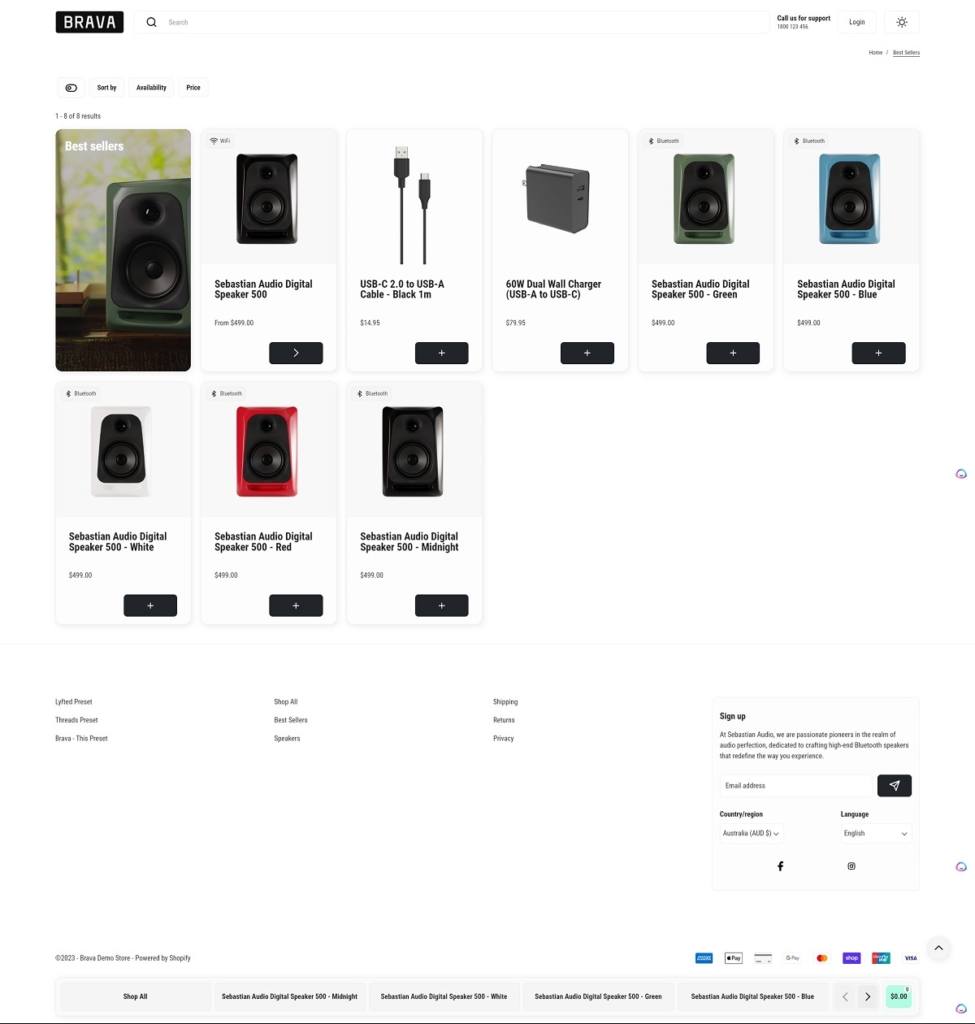Expand the Price filter
This screenshot has width=975, height=1024.
point(193,88)
